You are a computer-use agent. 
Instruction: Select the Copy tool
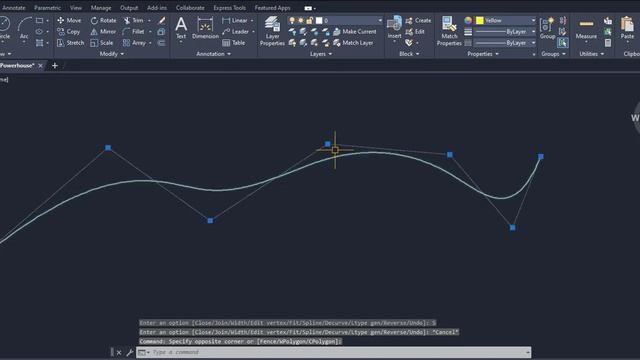click(69, 31)
